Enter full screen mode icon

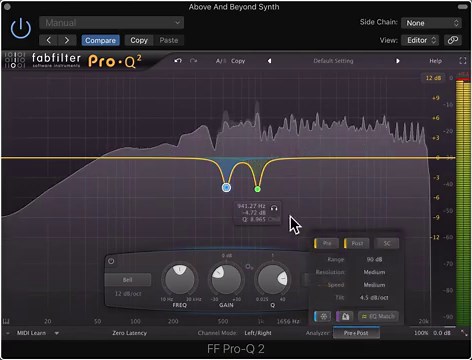pyautogui.click(x=463, y=61)
